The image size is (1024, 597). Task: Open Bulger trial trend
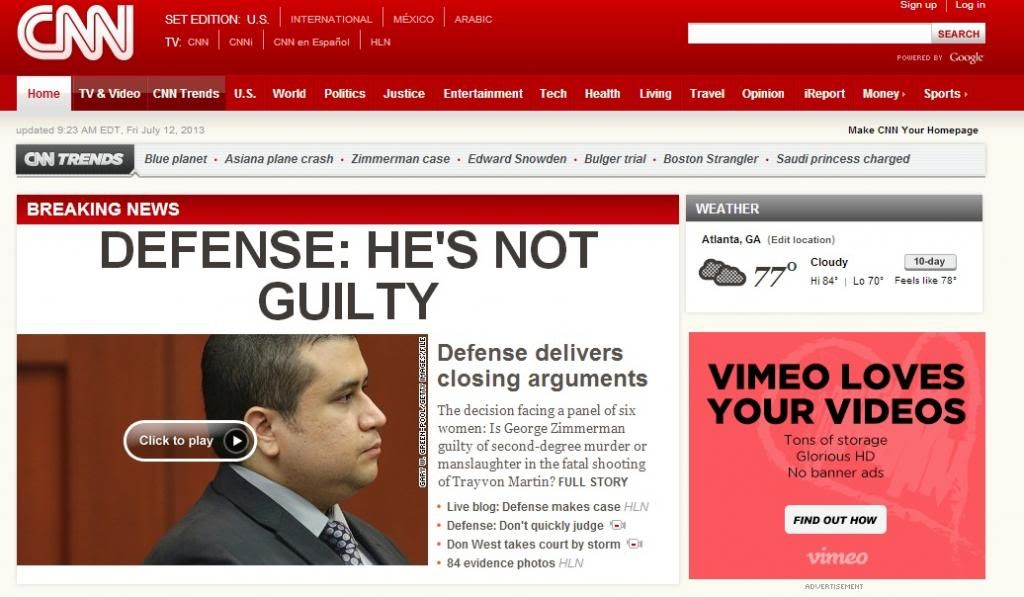pos(615,159)
